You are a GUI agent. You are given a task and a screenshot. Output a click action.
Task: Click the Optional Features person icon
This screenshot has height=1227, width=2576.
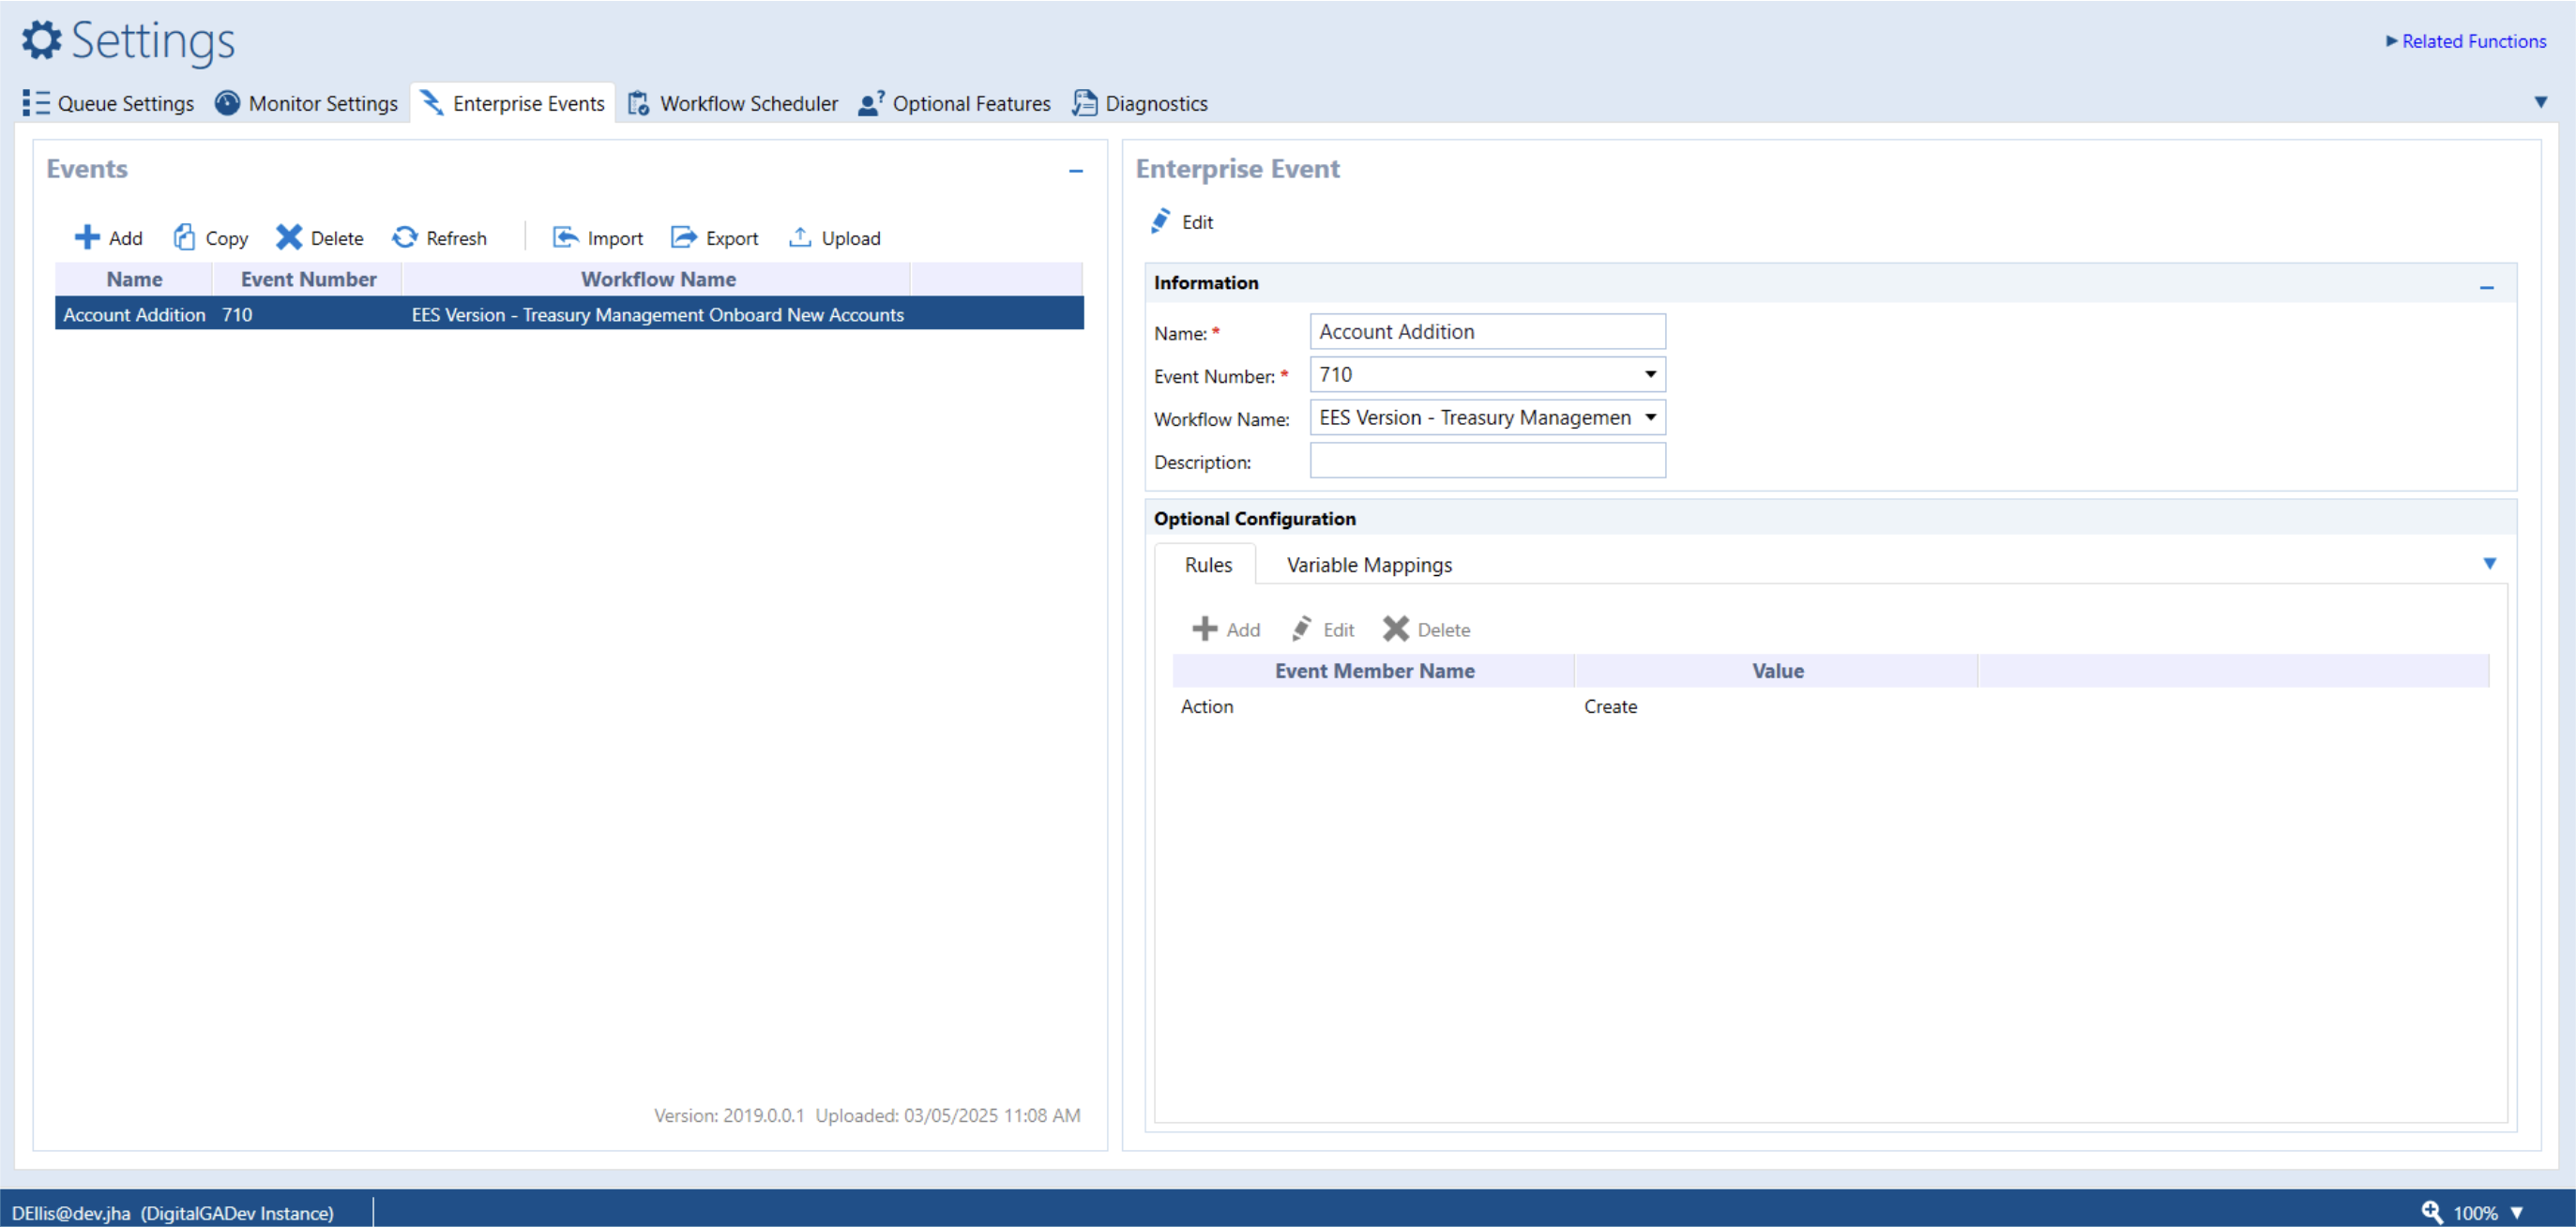click(x=871, y=103)
